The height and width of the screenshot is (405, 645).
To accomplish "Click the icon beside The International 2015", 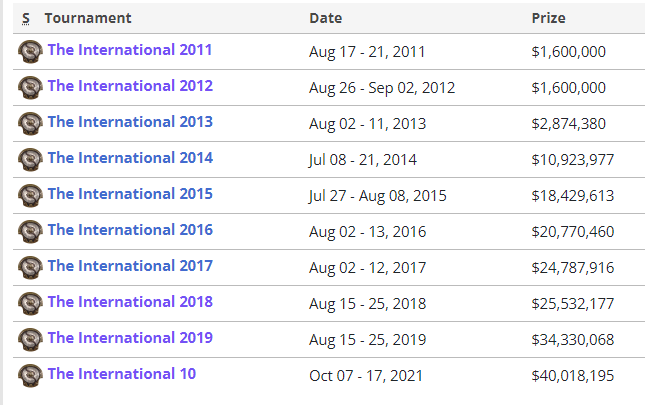I will (30, 196).
